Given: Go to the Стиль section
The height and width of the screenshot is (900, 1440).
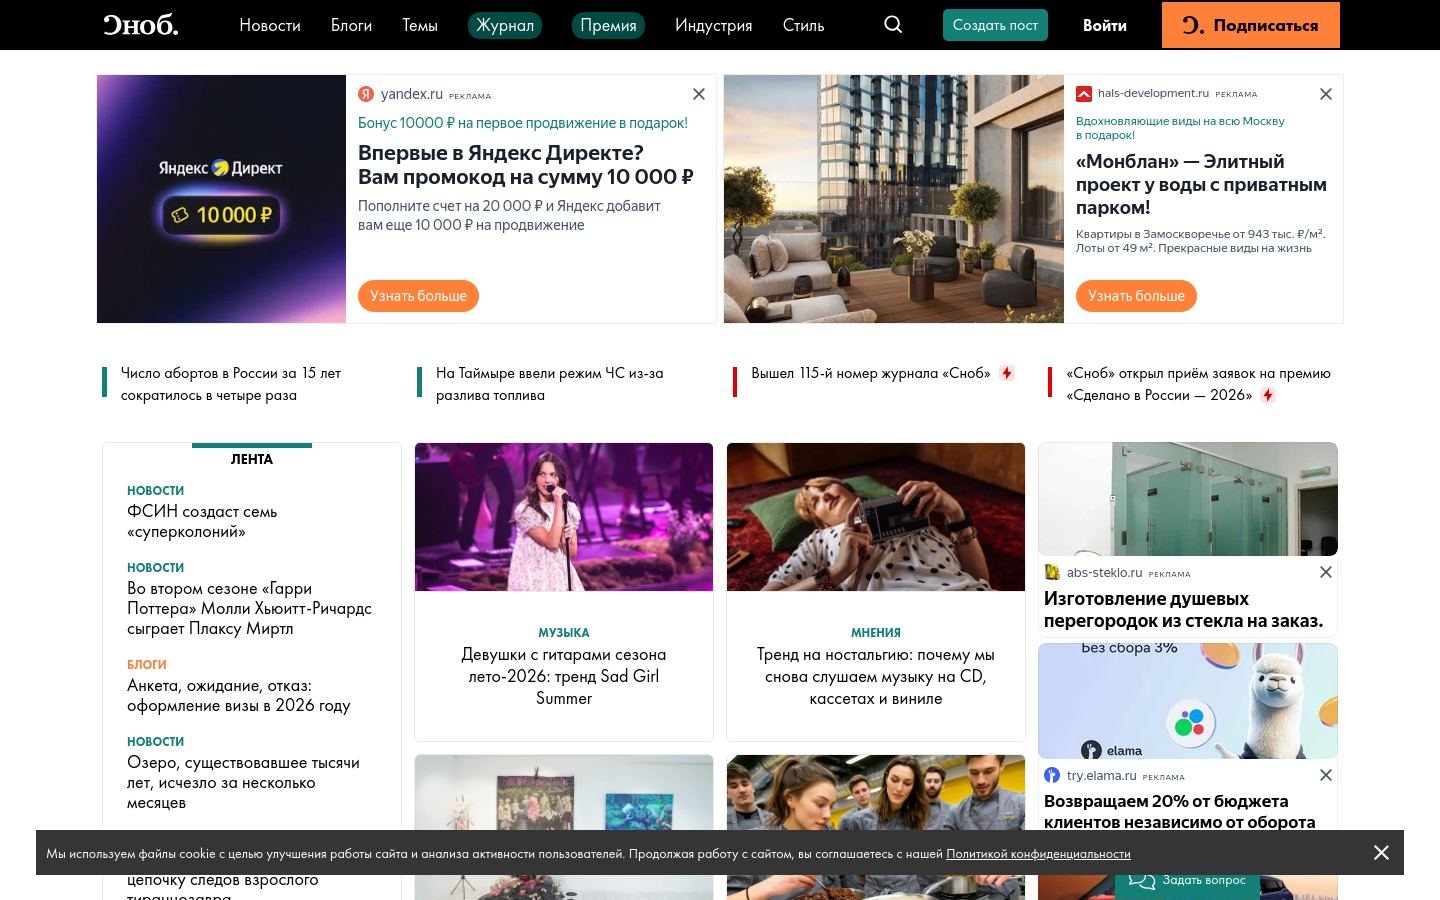Looking at the screenshot, I should 803,25.
